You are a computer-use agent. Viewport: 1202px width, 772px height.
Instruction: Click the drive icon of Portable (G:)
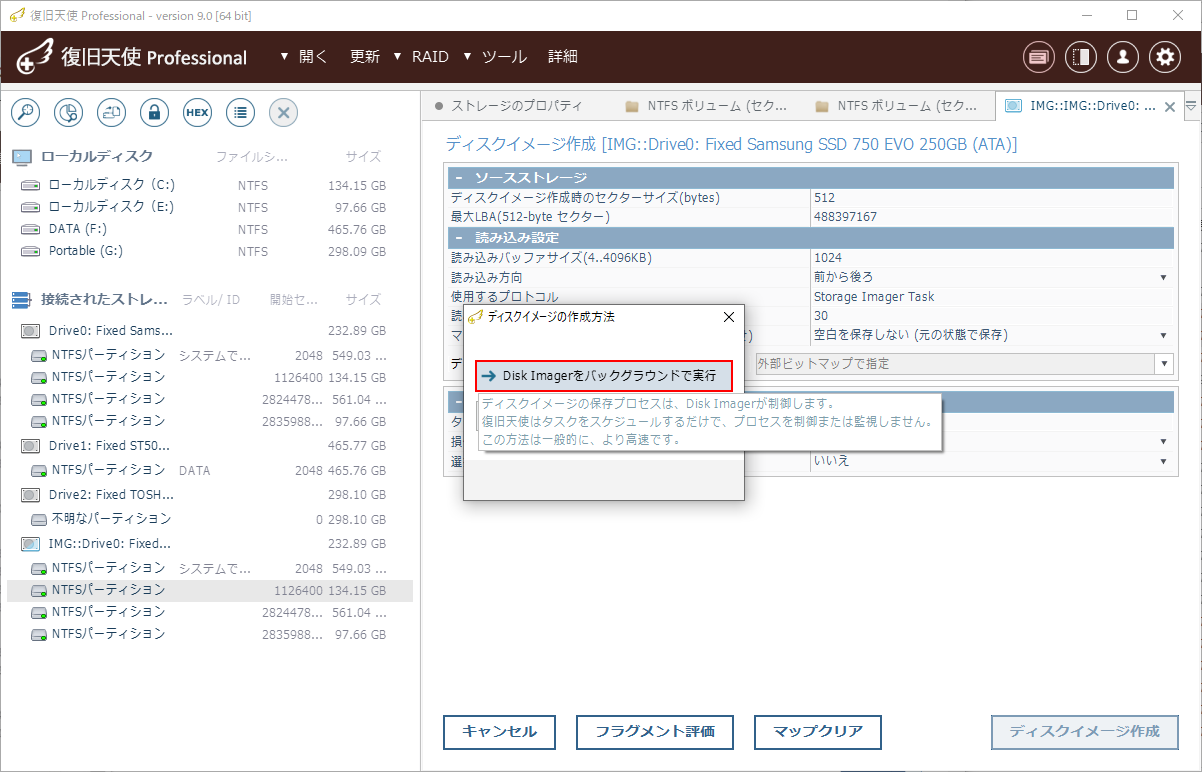pyautogui.click(x=30, y=252)
